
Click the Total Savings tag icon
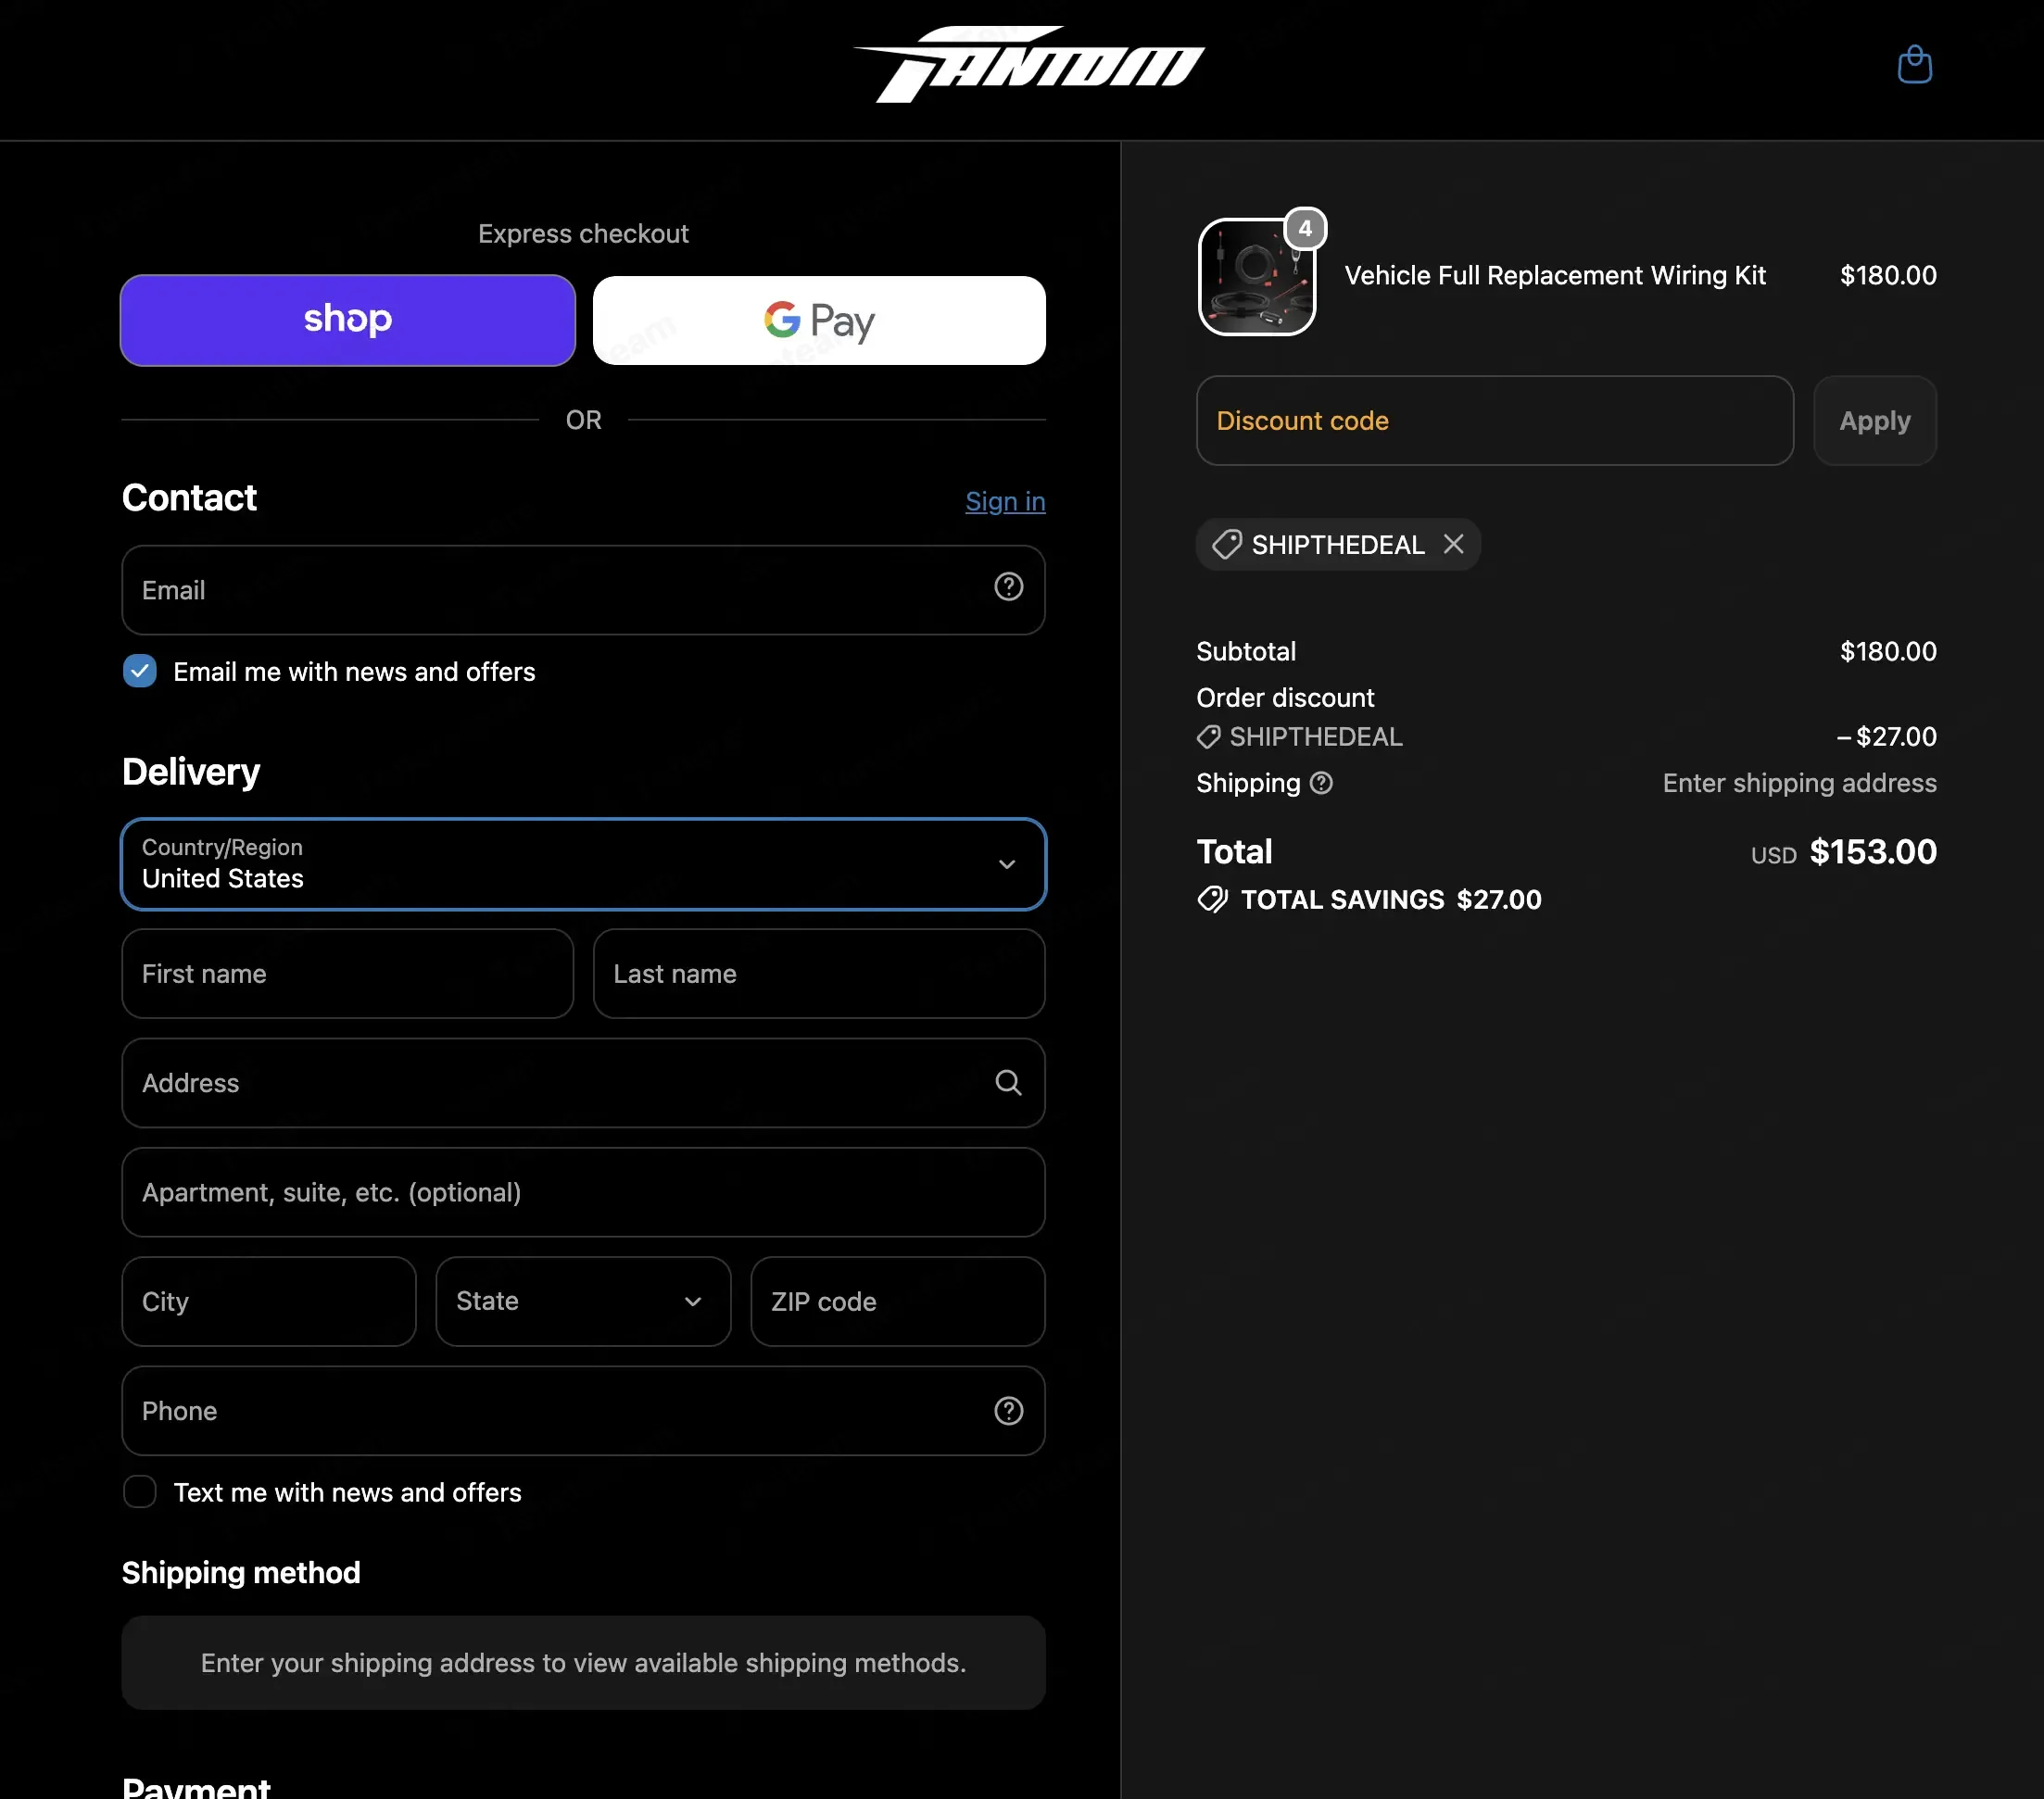click(x=1212, y=899)
